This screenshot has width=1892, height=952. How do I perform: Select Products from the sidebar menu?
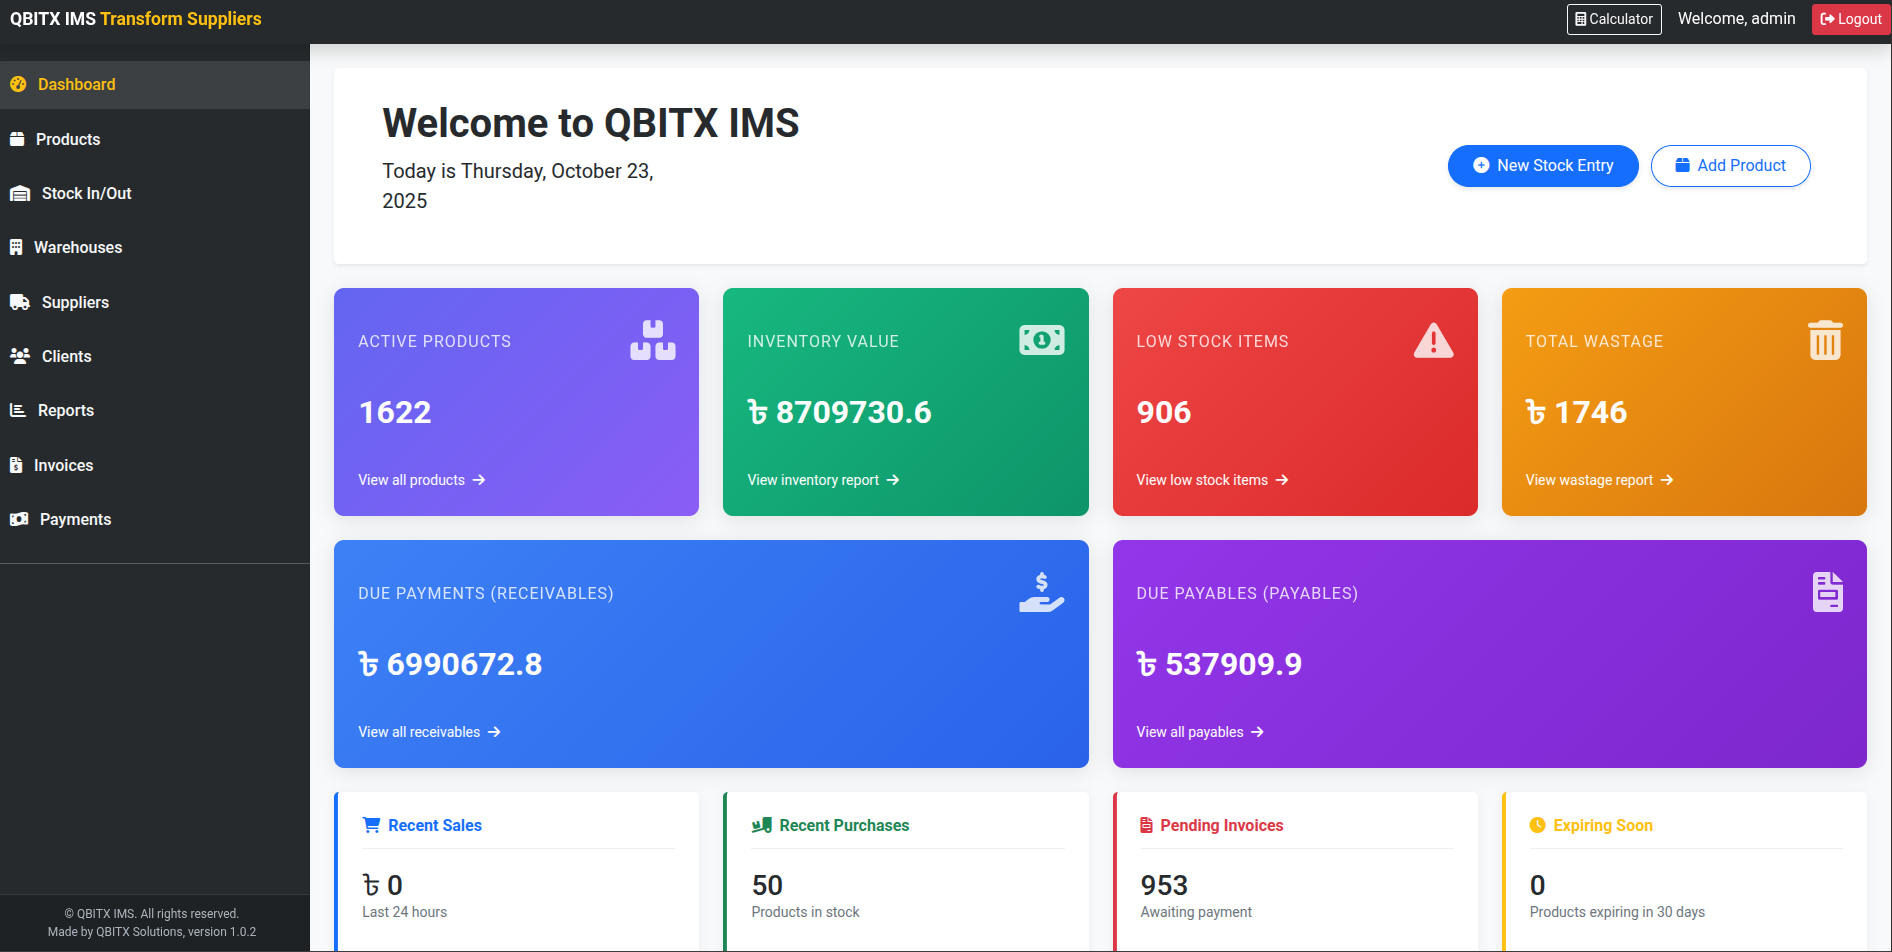pyautogui.click(x=68, y=139)
